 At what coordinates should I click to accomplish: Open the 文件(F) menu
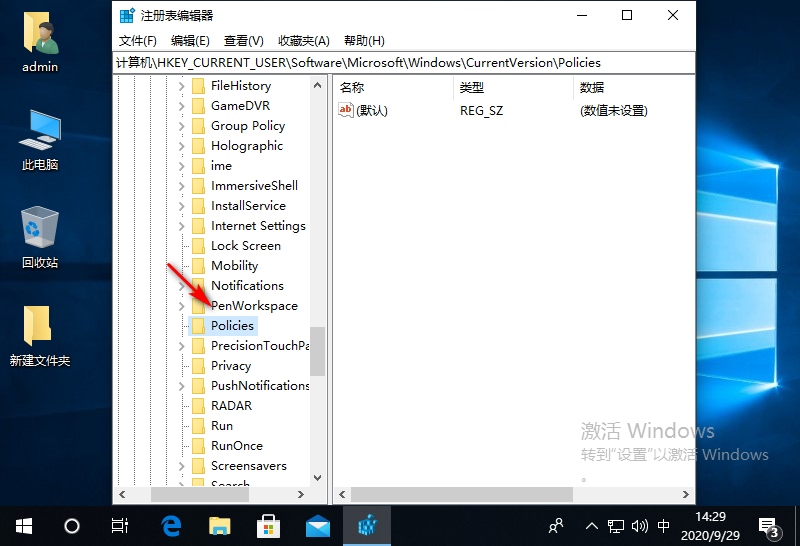(x=137, y=41)
